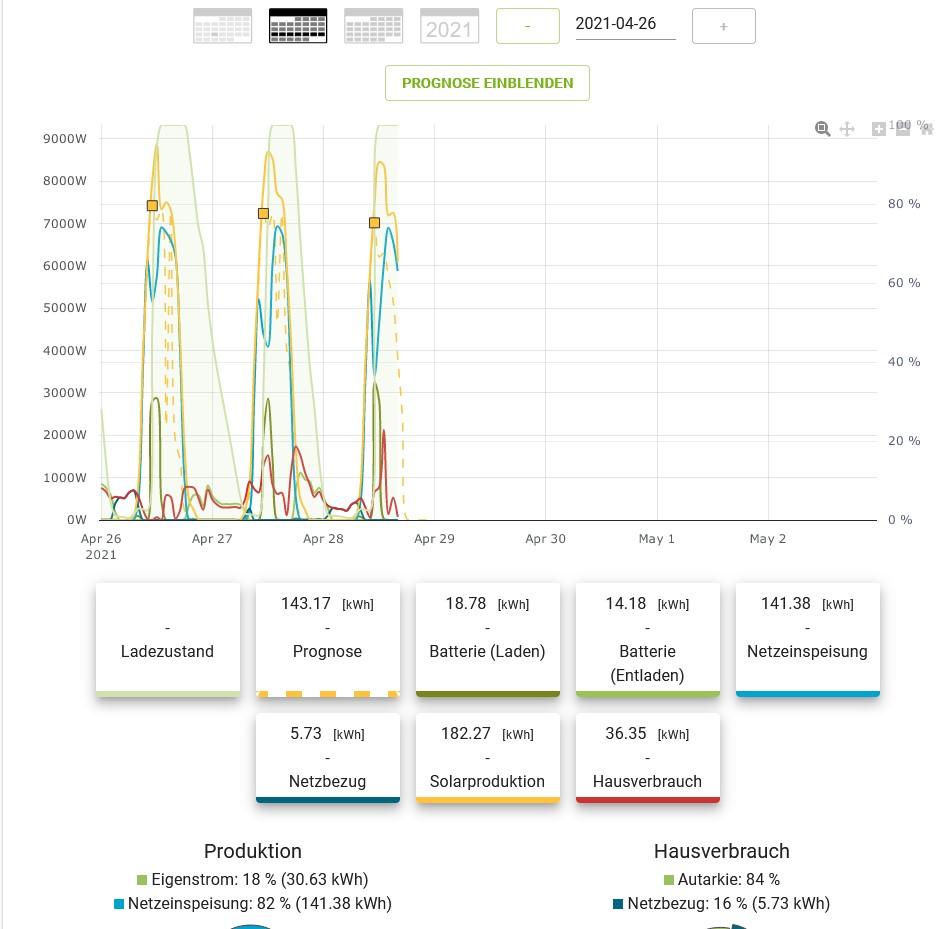Image resolution: width=949 pixels, height=929 pixels.
Task: Toggle the Netzeinspeisung 141.38 kWh card
Action: [807, 640]
